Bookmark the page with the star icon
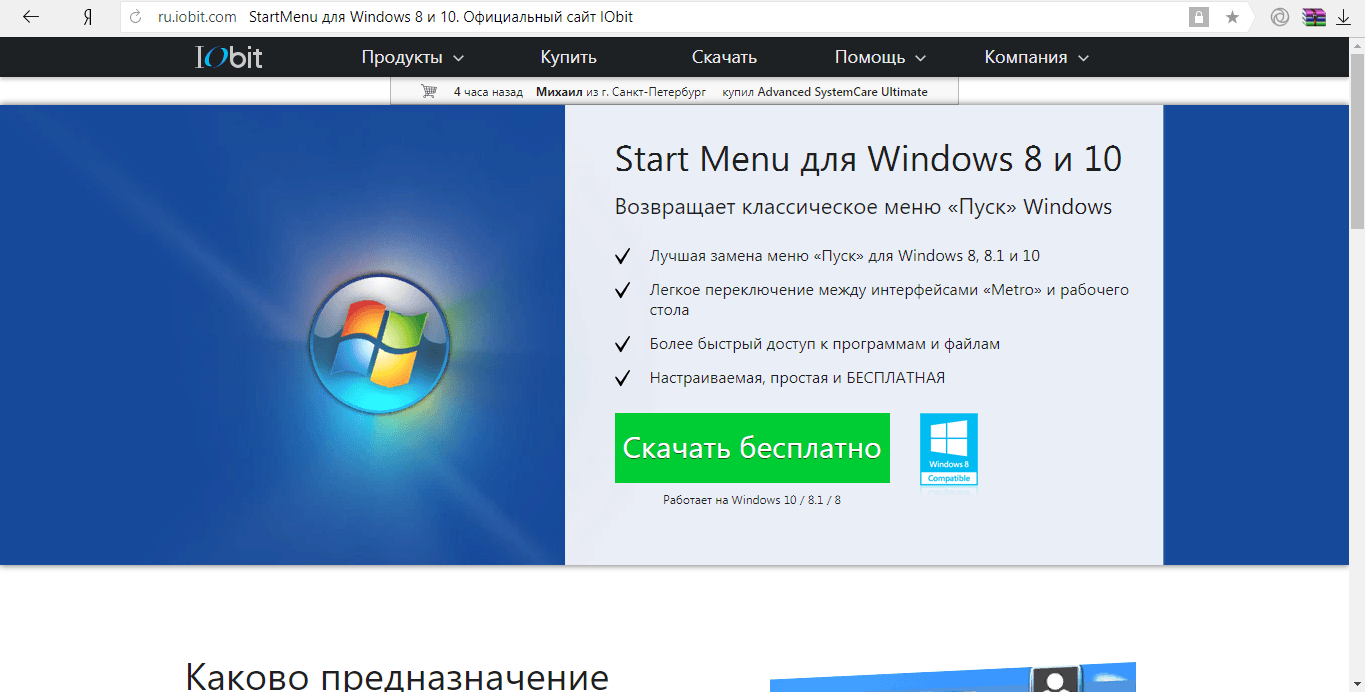 pos(1233,17)
